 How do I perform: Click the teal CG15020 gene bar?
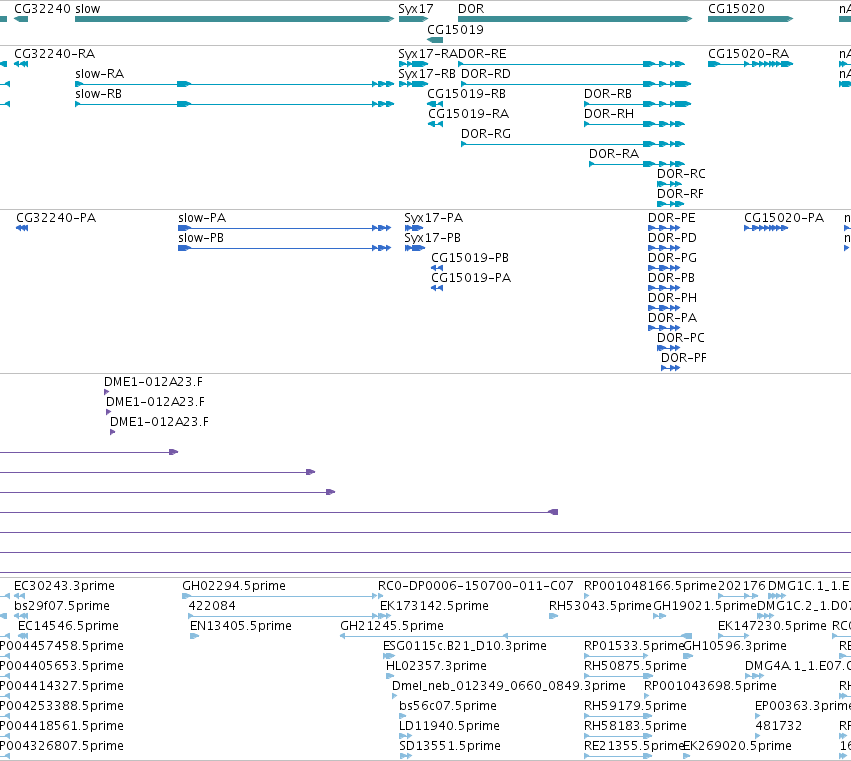[751, 20]
